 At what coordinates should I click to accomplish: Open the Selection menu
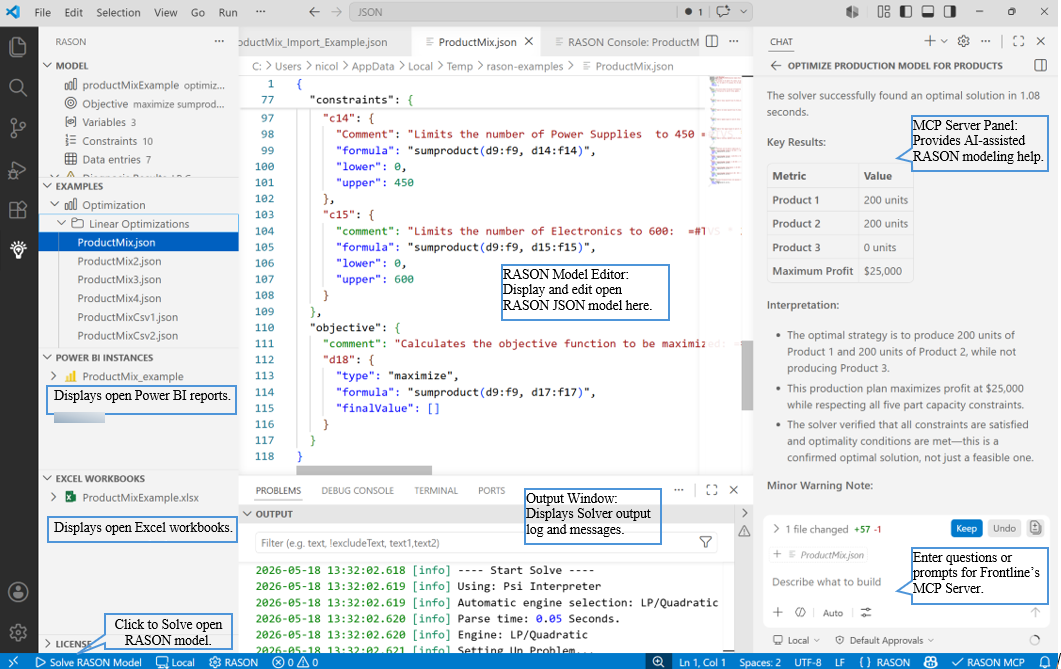tap(118, 12)
